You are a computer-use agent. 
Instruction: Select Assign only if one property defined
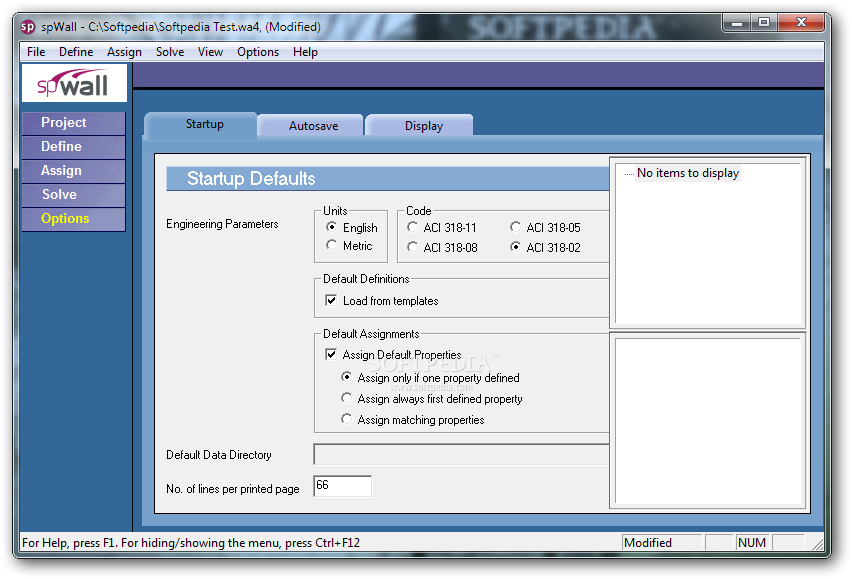pyautogui.click(x=430, y=377)
